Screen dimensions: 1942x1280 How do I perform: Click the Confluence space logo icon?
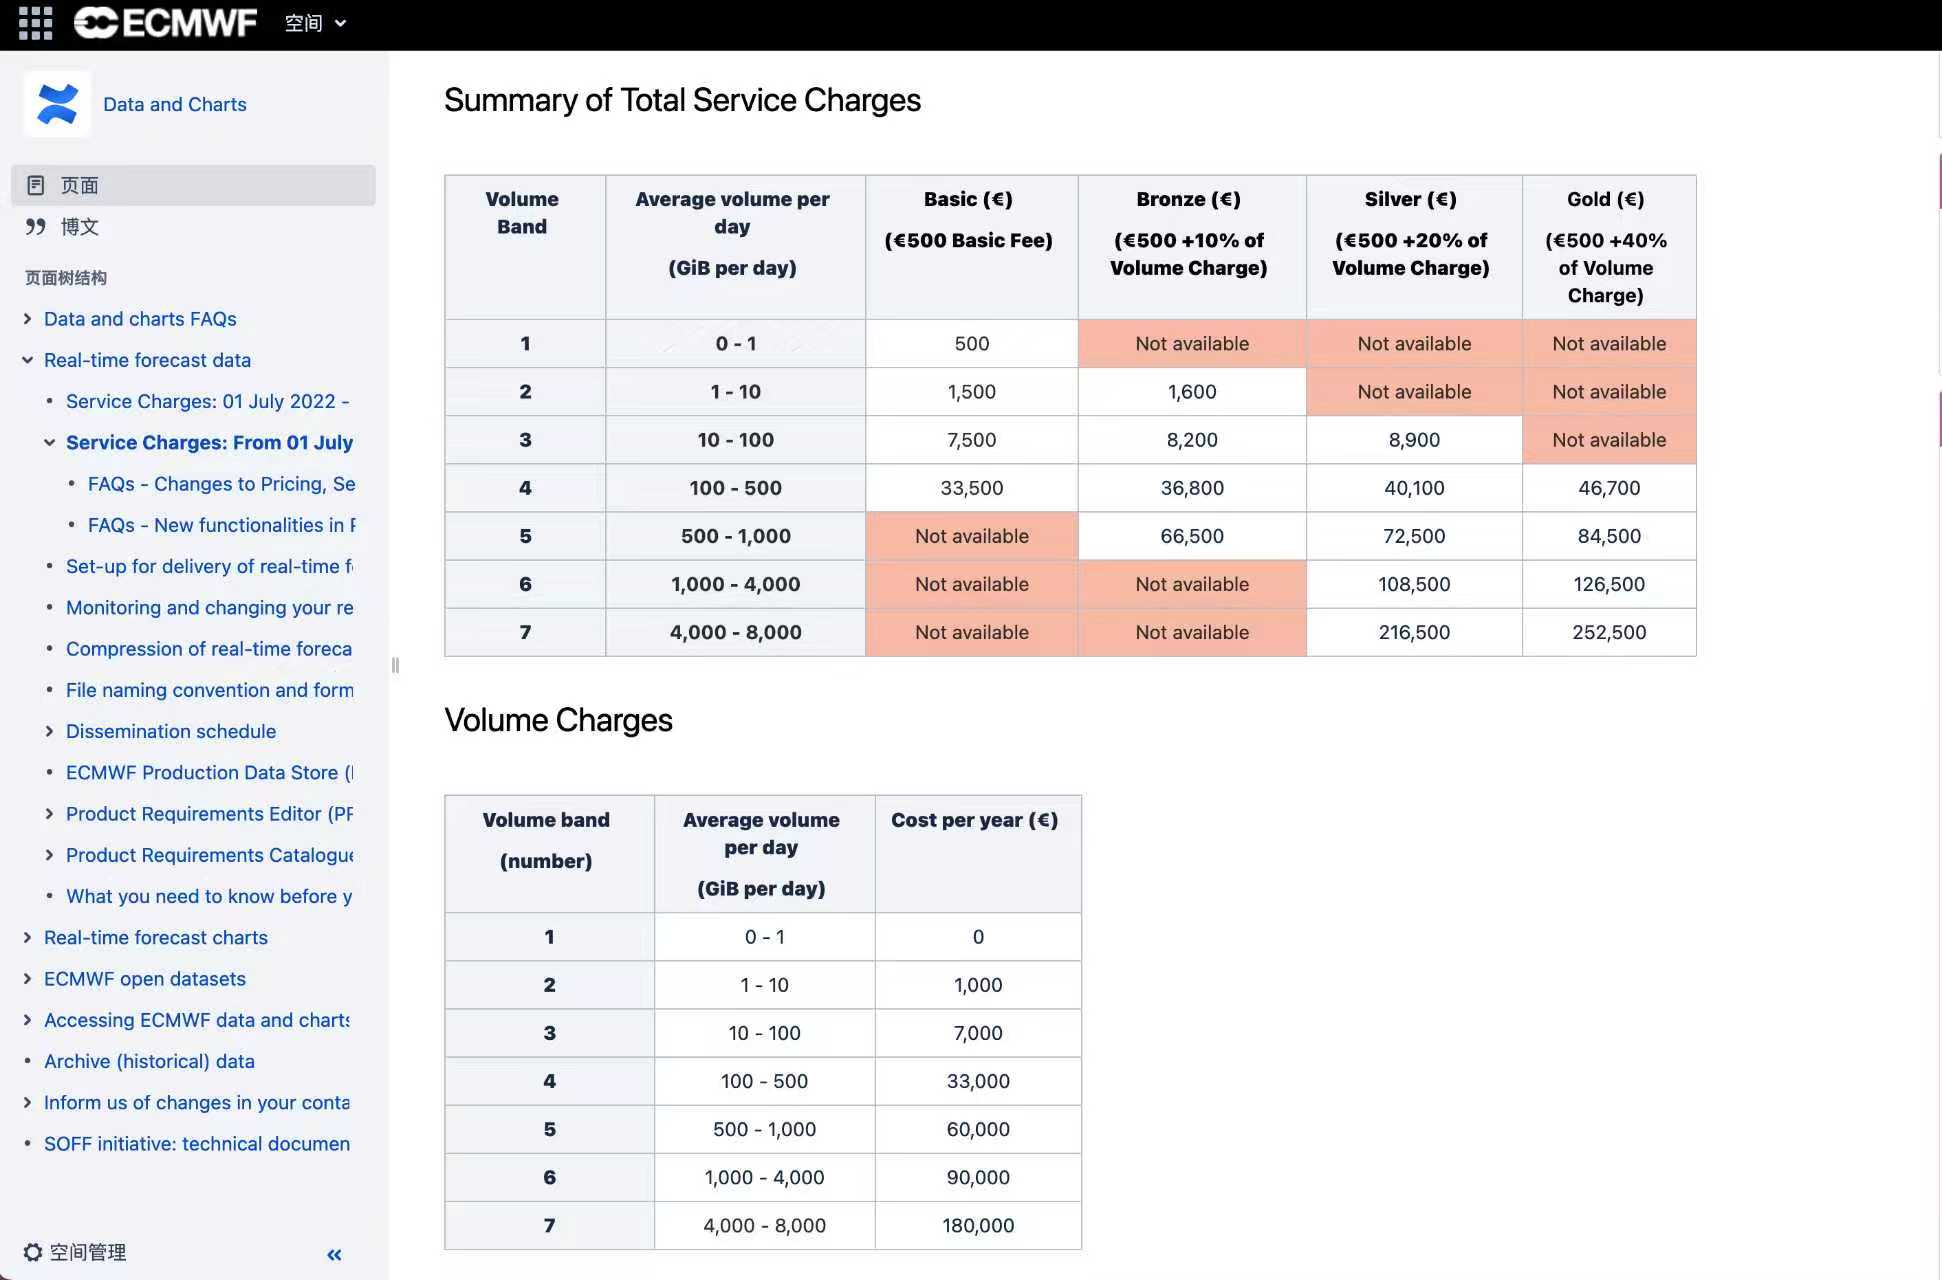(57, 104)
